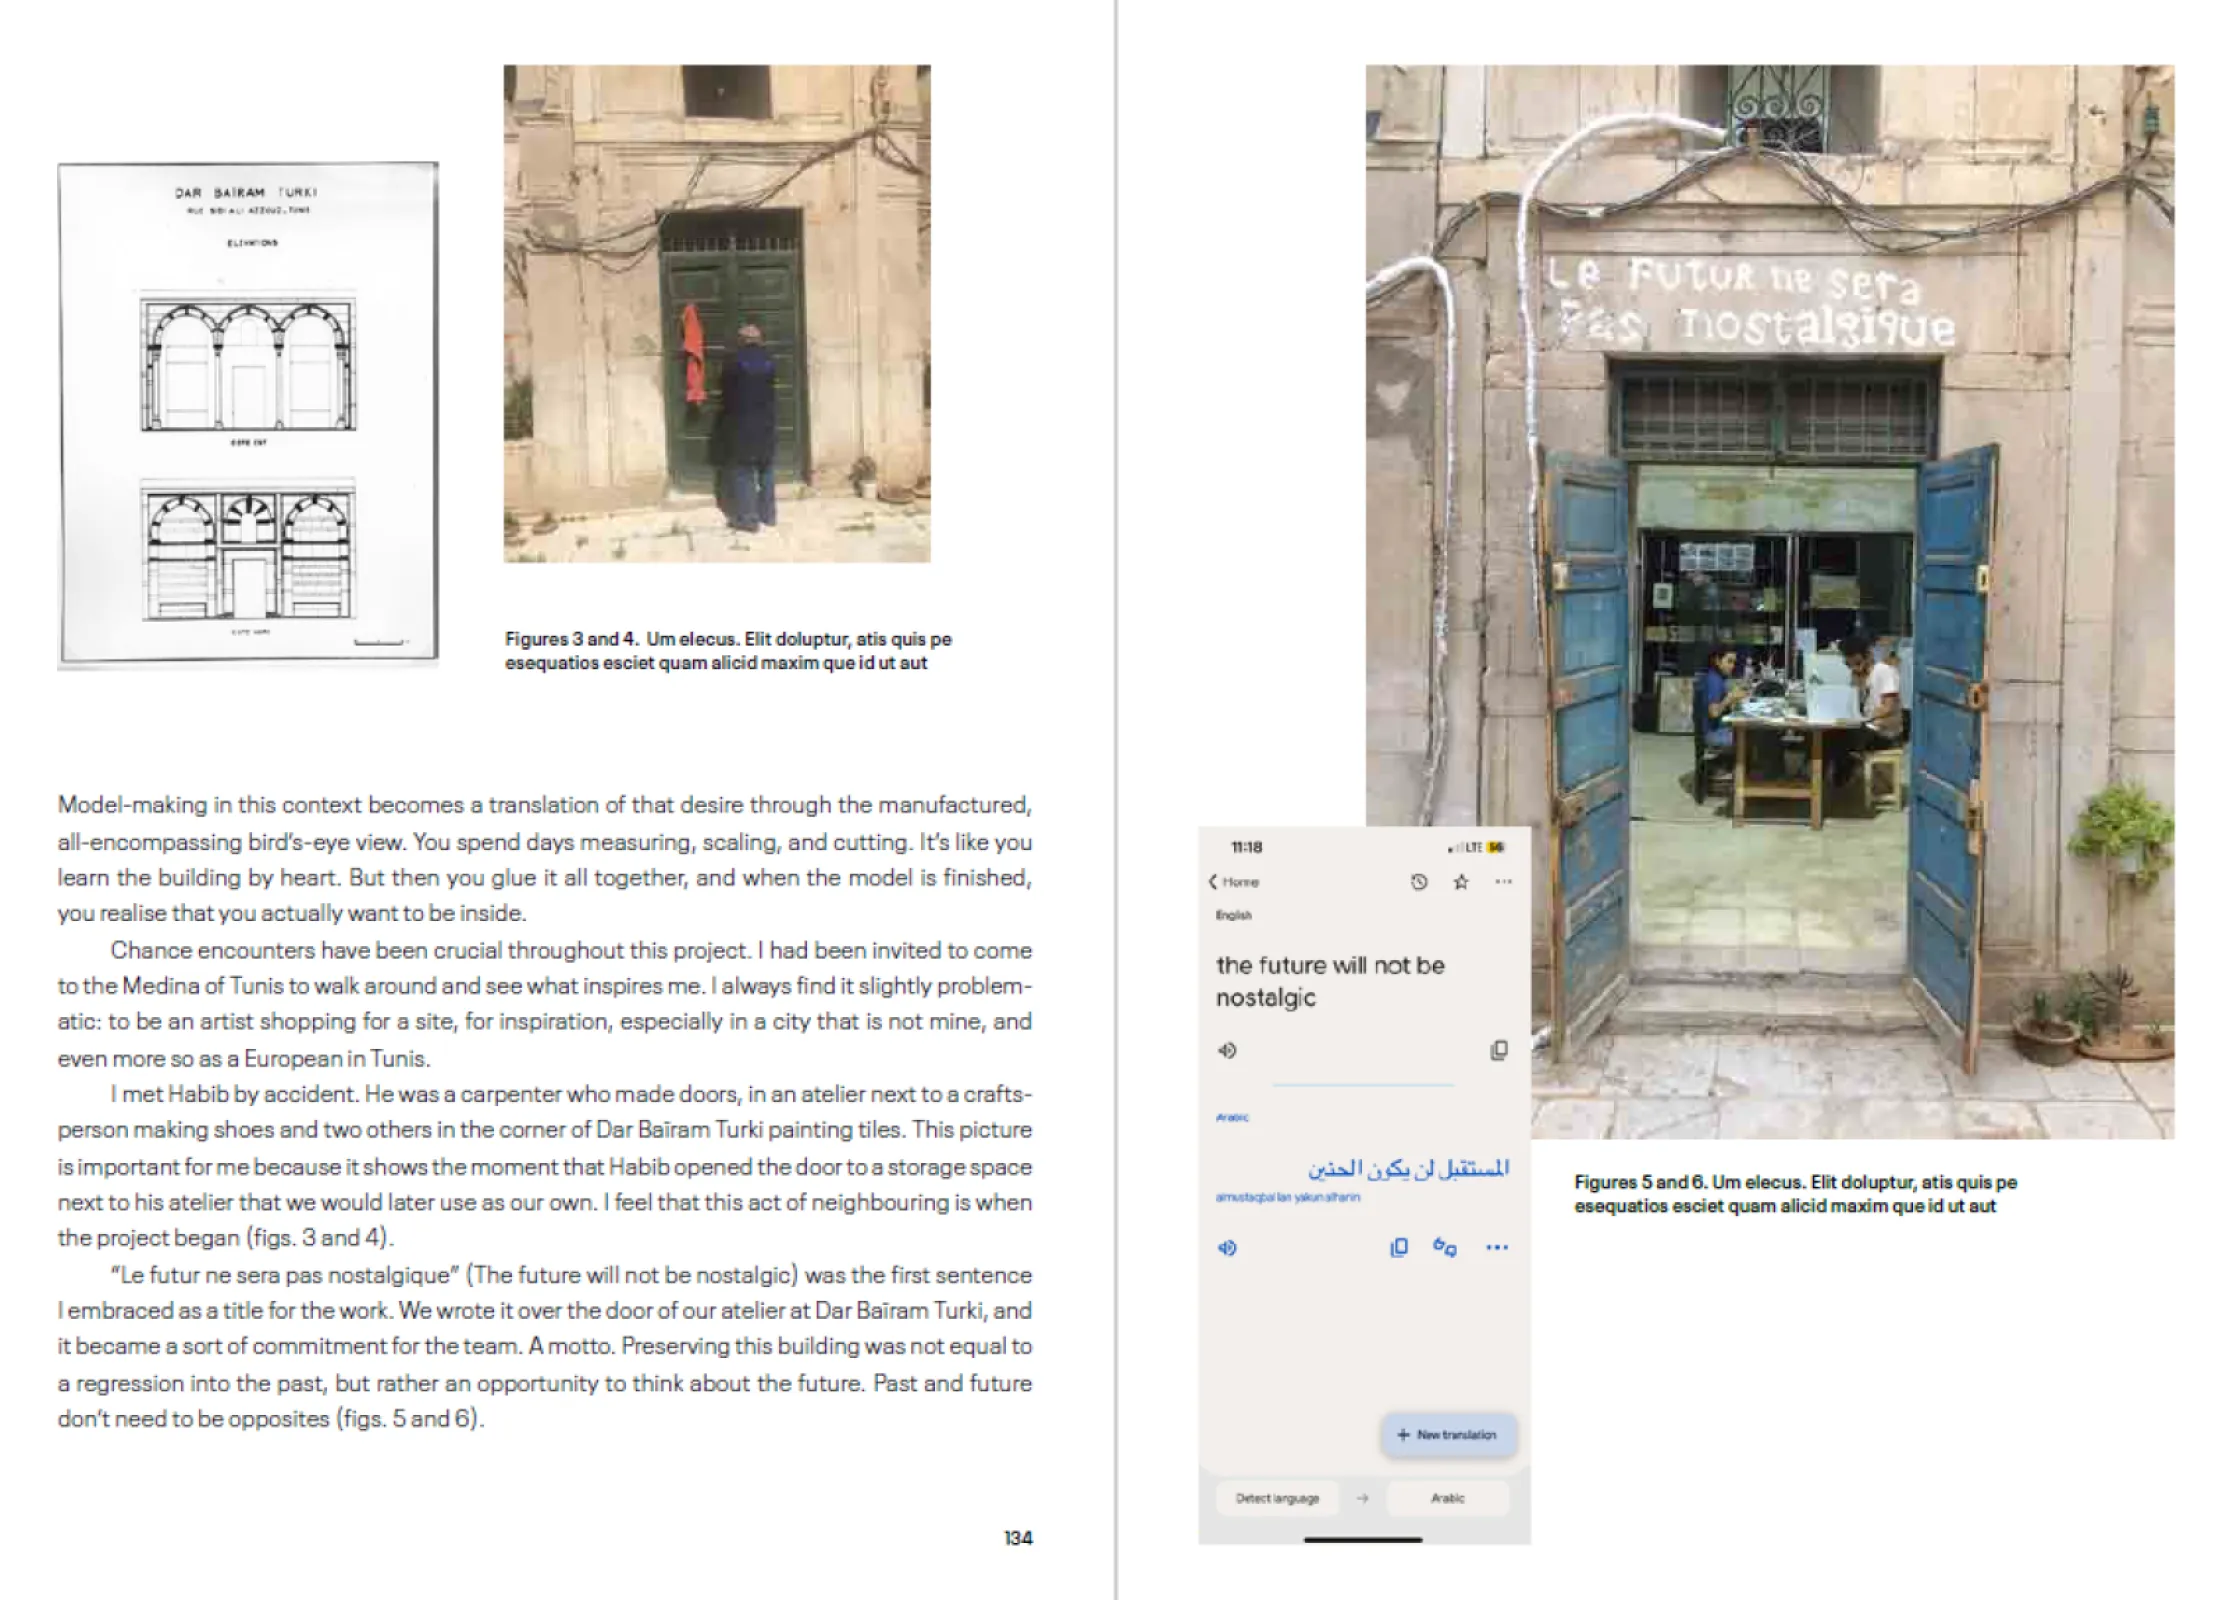Listen to the Arabic translation audio
This screenshot has width=2226, height=1600.
pos(1227,1247)
